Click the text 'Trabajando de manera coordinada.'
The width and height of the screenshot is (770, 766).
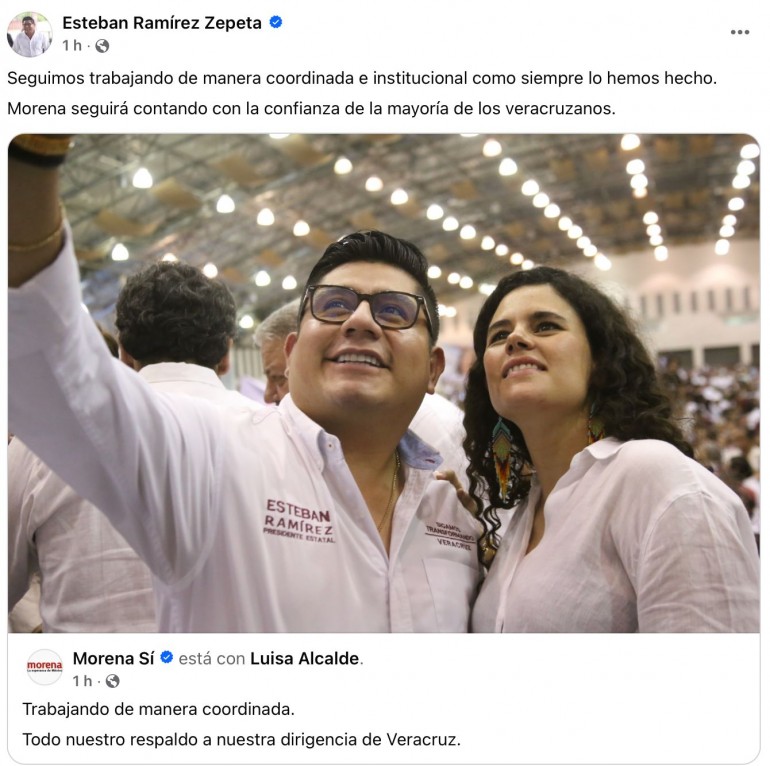coord(158,709)
